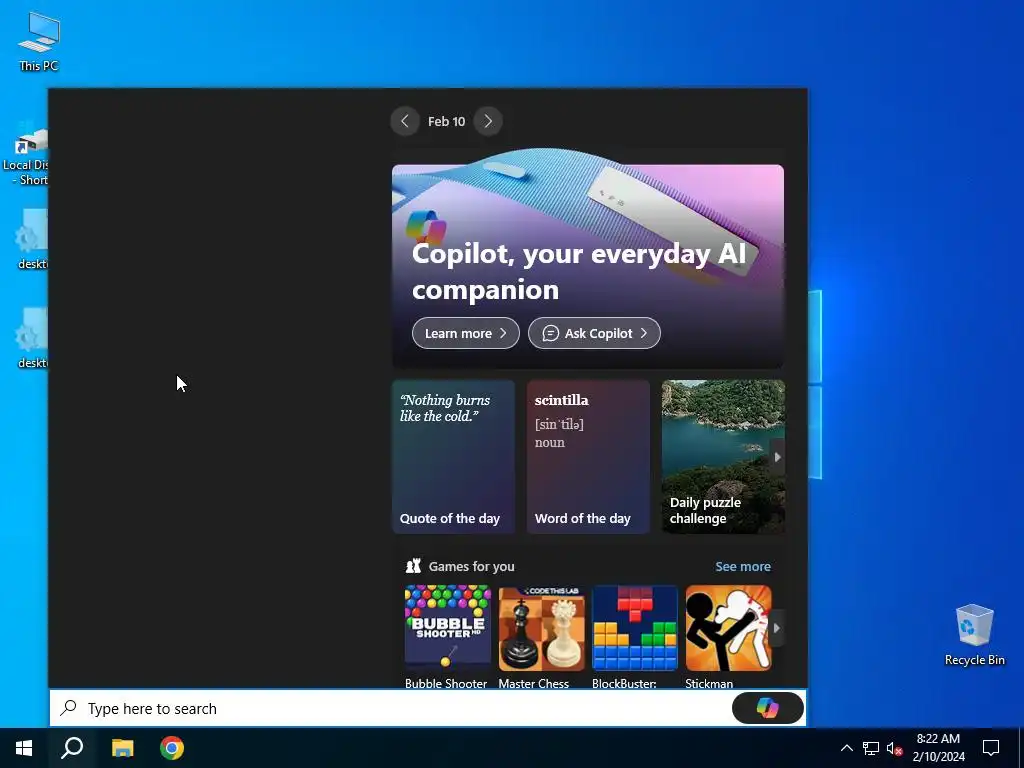Click the Bubble Shooter label text
Screen dimensions: 1024x768
pyautogui.click(x=446, y=683)
